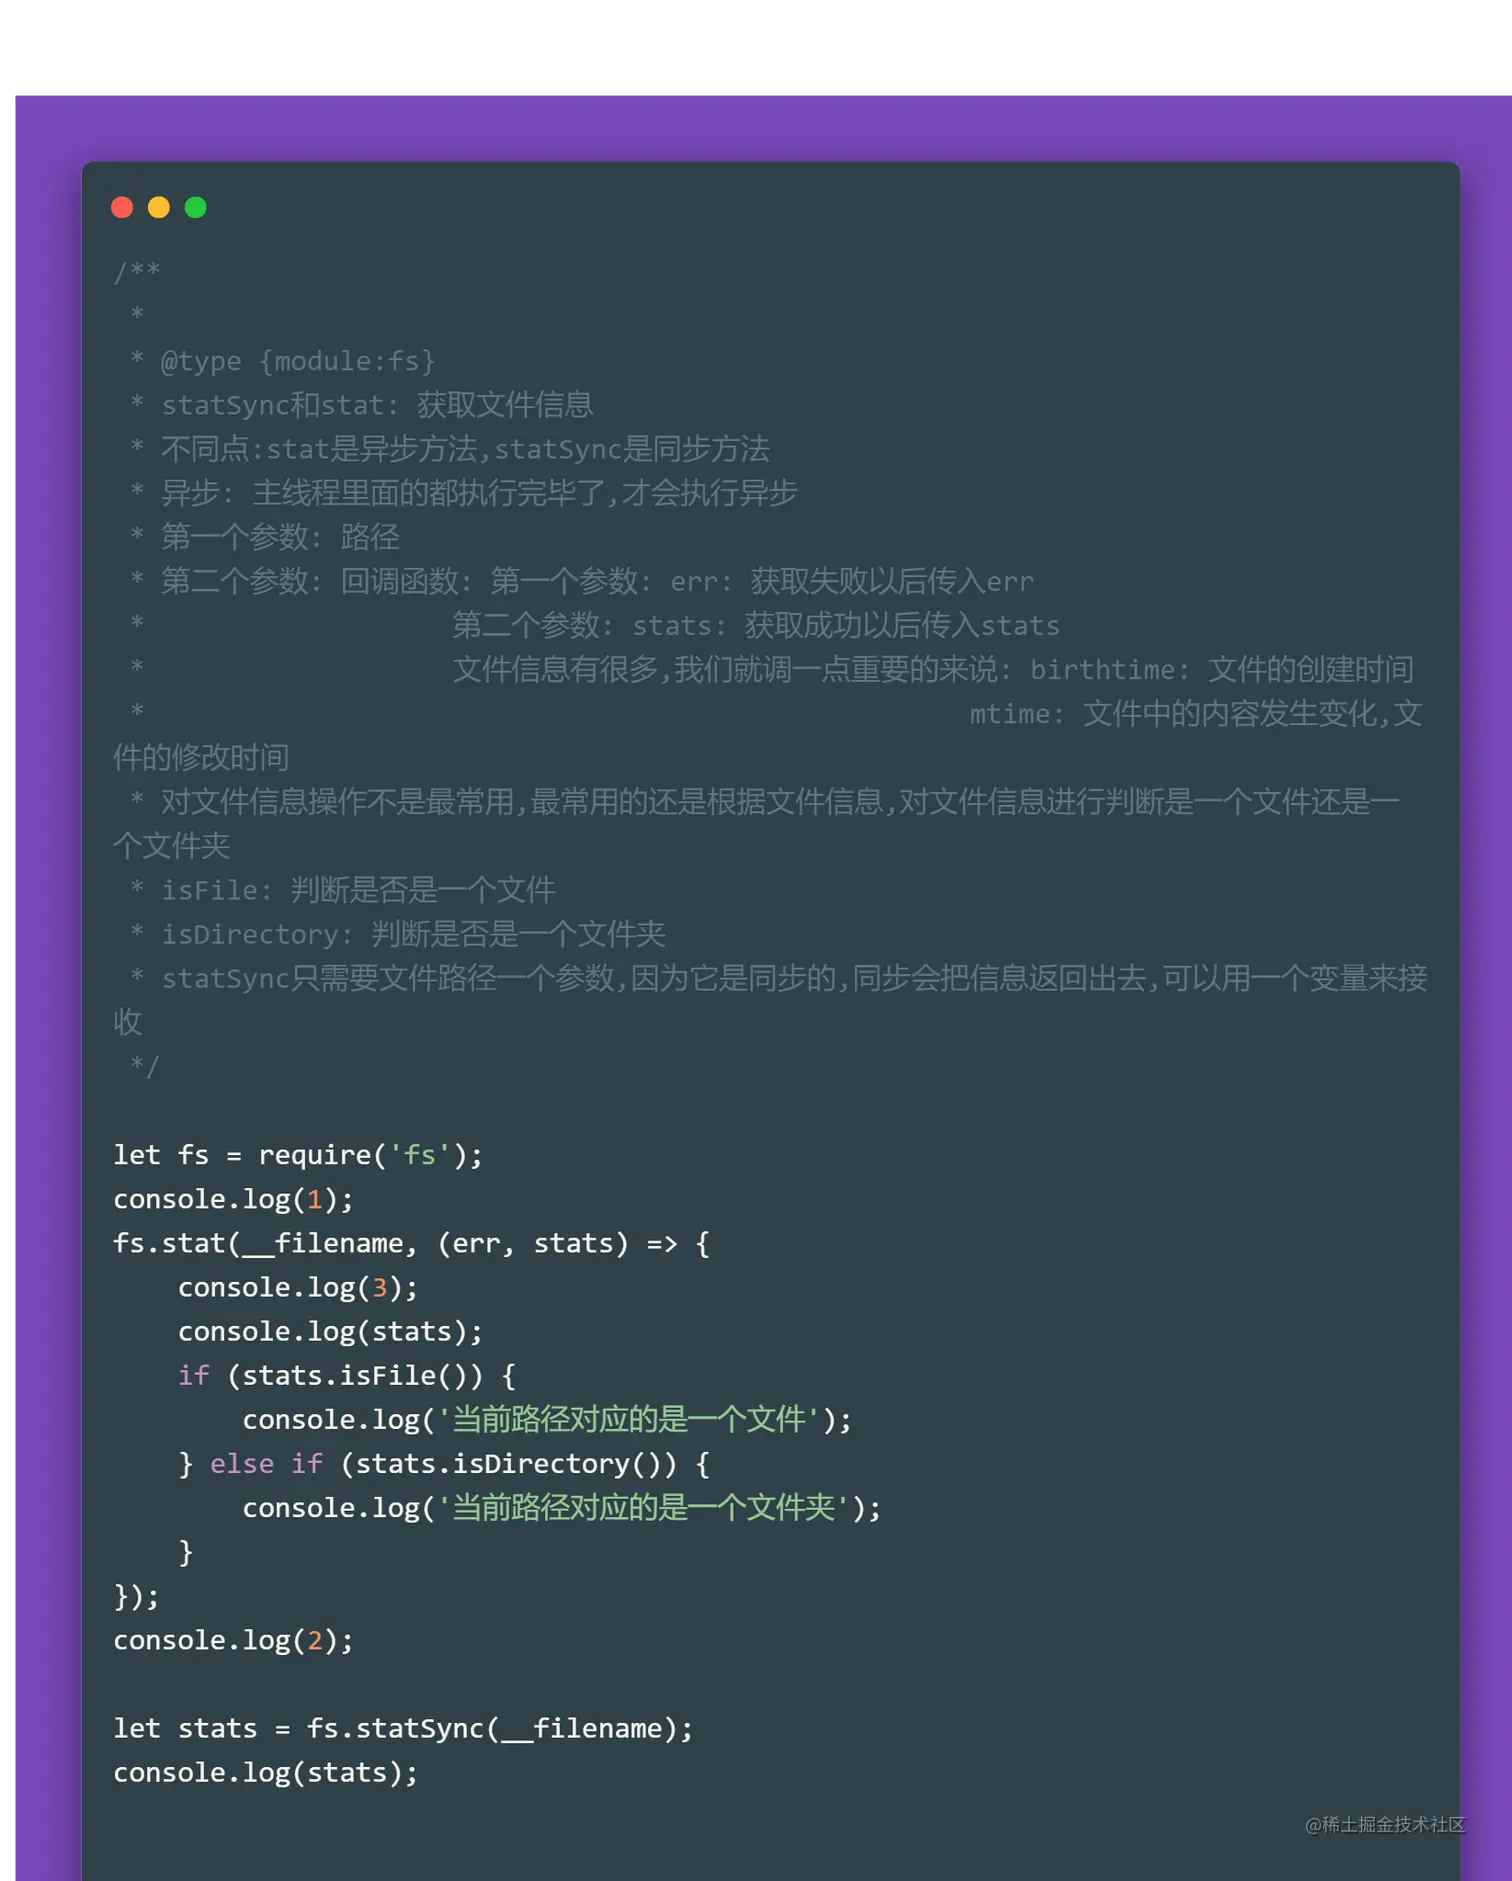Click the comment line starting with isFile
The height and width of the screenshot is (1881, 1512).
tap(358, 890)
